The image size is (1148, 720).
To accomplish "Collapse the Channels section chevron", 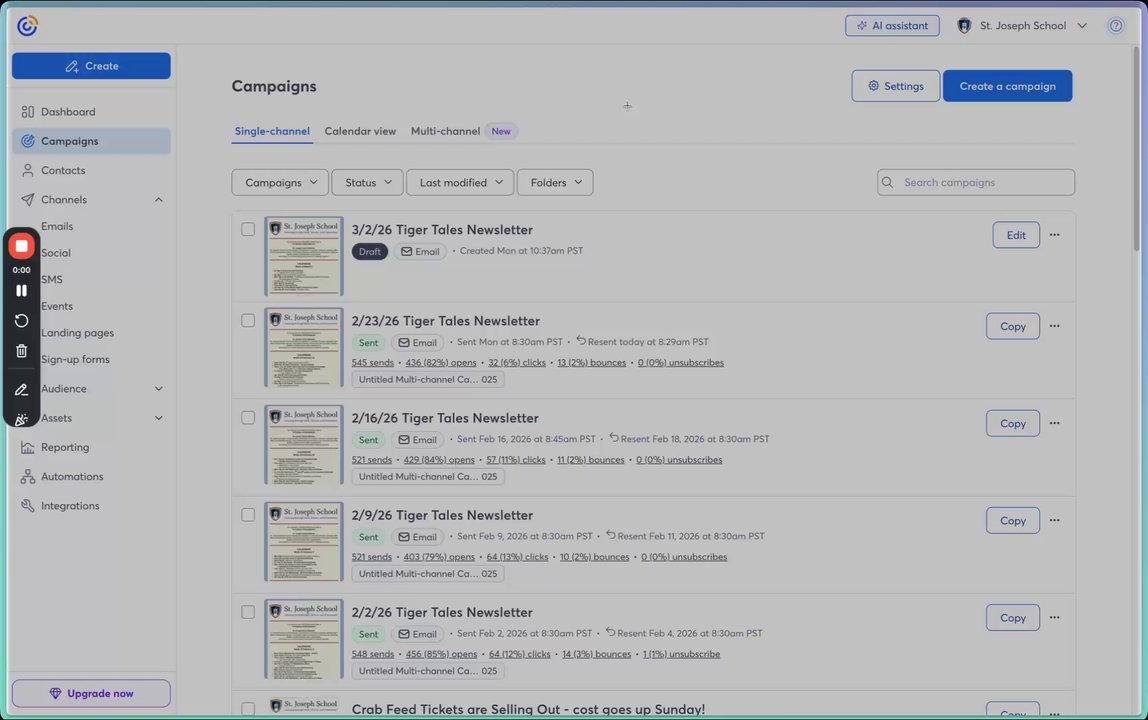I will tap(158, 199).
